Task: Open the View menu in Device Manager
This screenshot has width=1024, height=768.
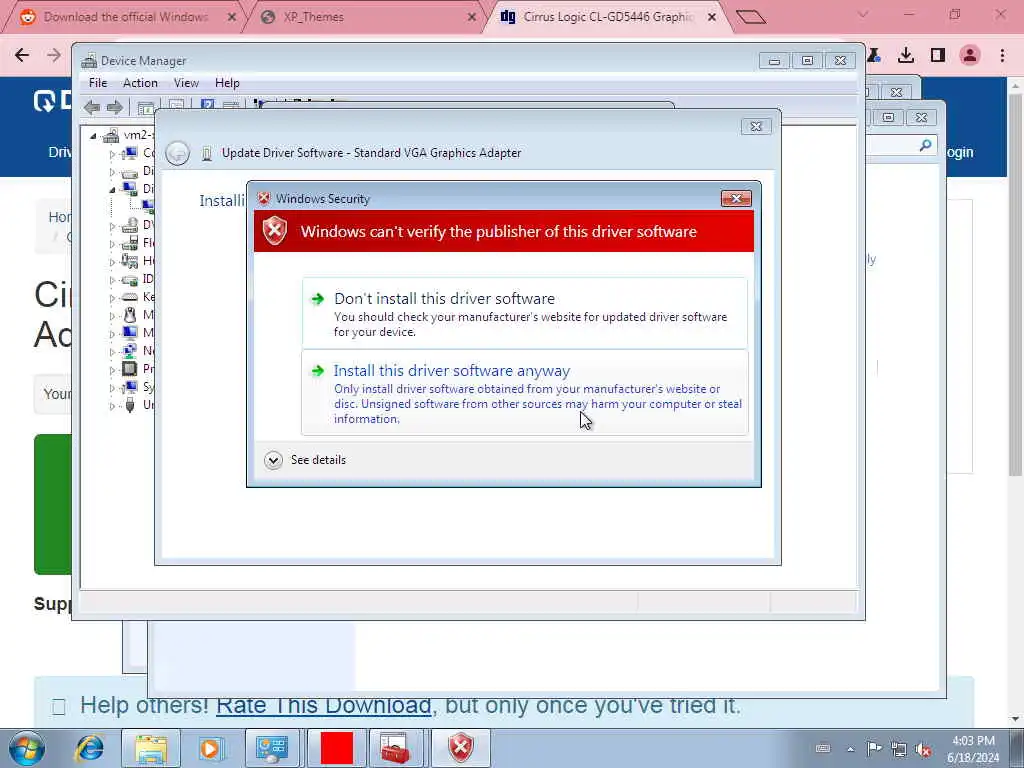Action: [186, 83]
